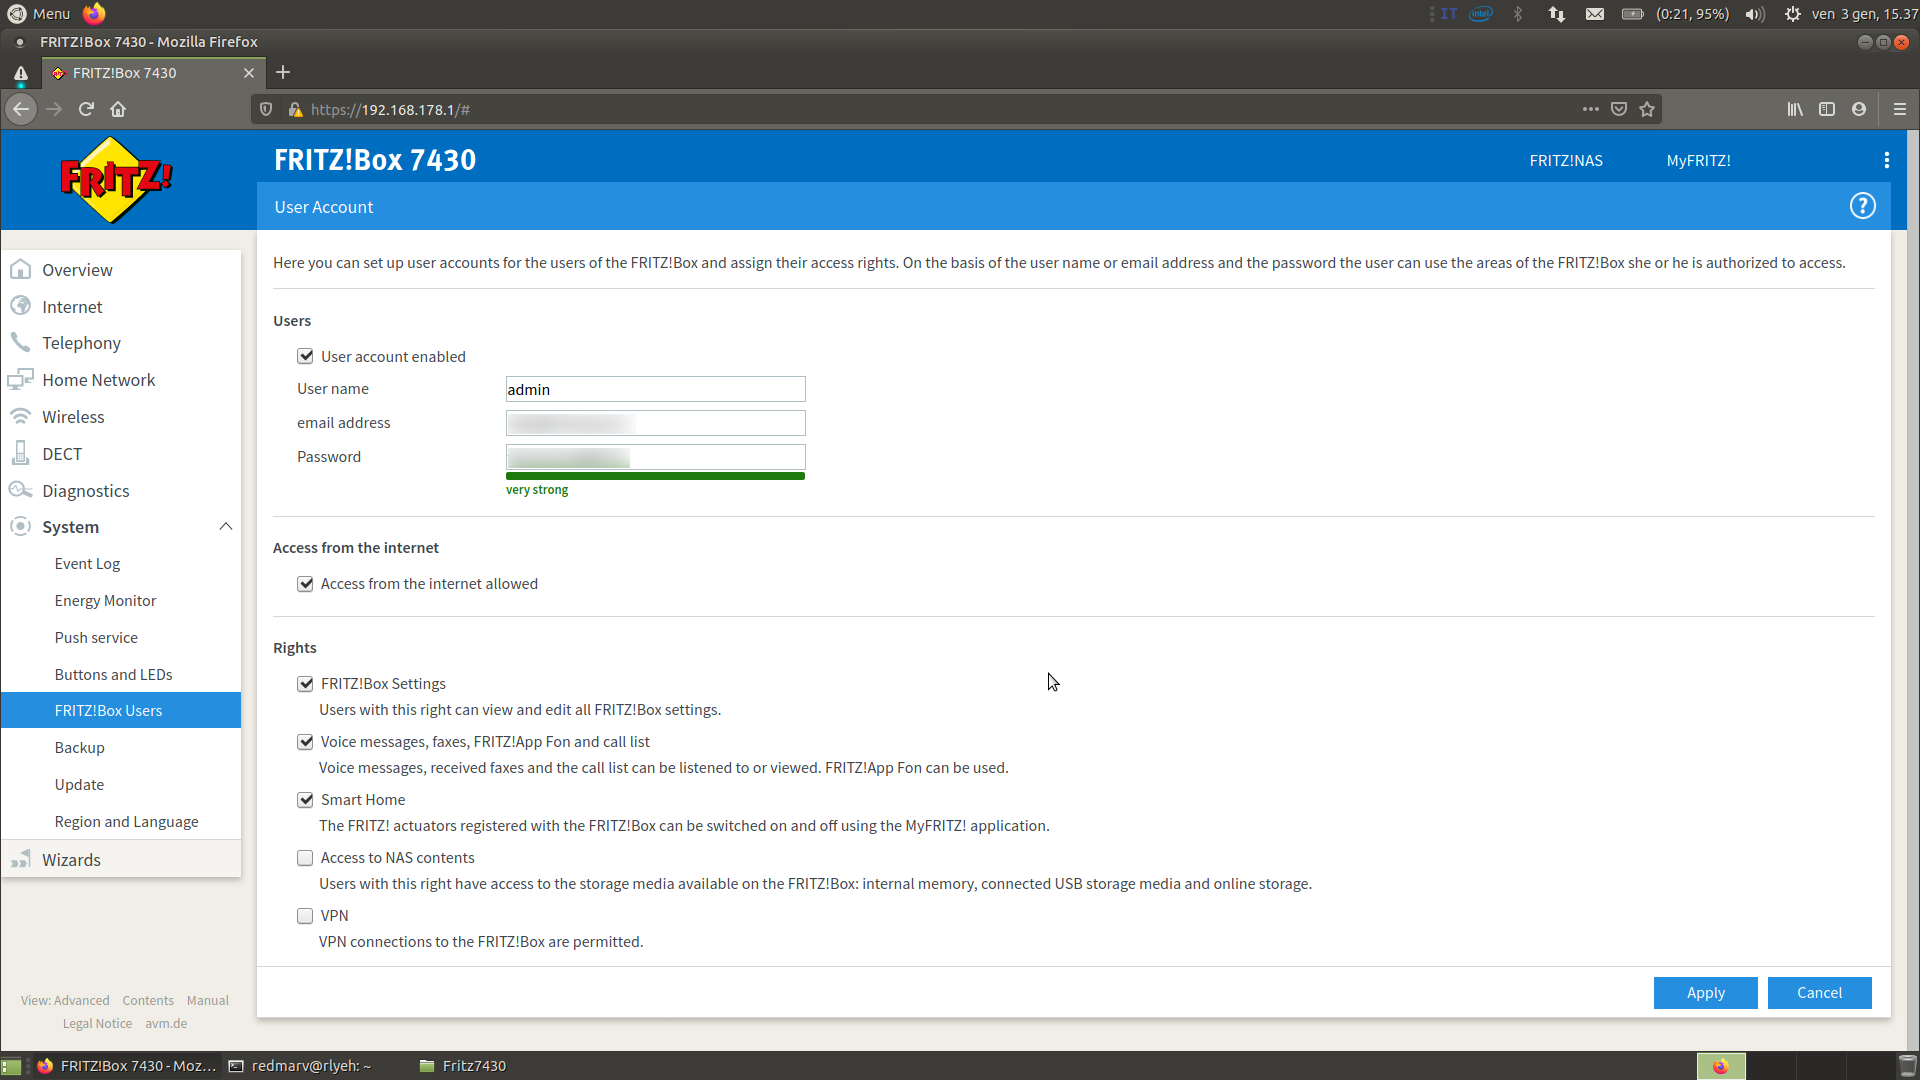
Task: Open the three-dot FRITZ!Box options menu
Action: pos(1886,160)
